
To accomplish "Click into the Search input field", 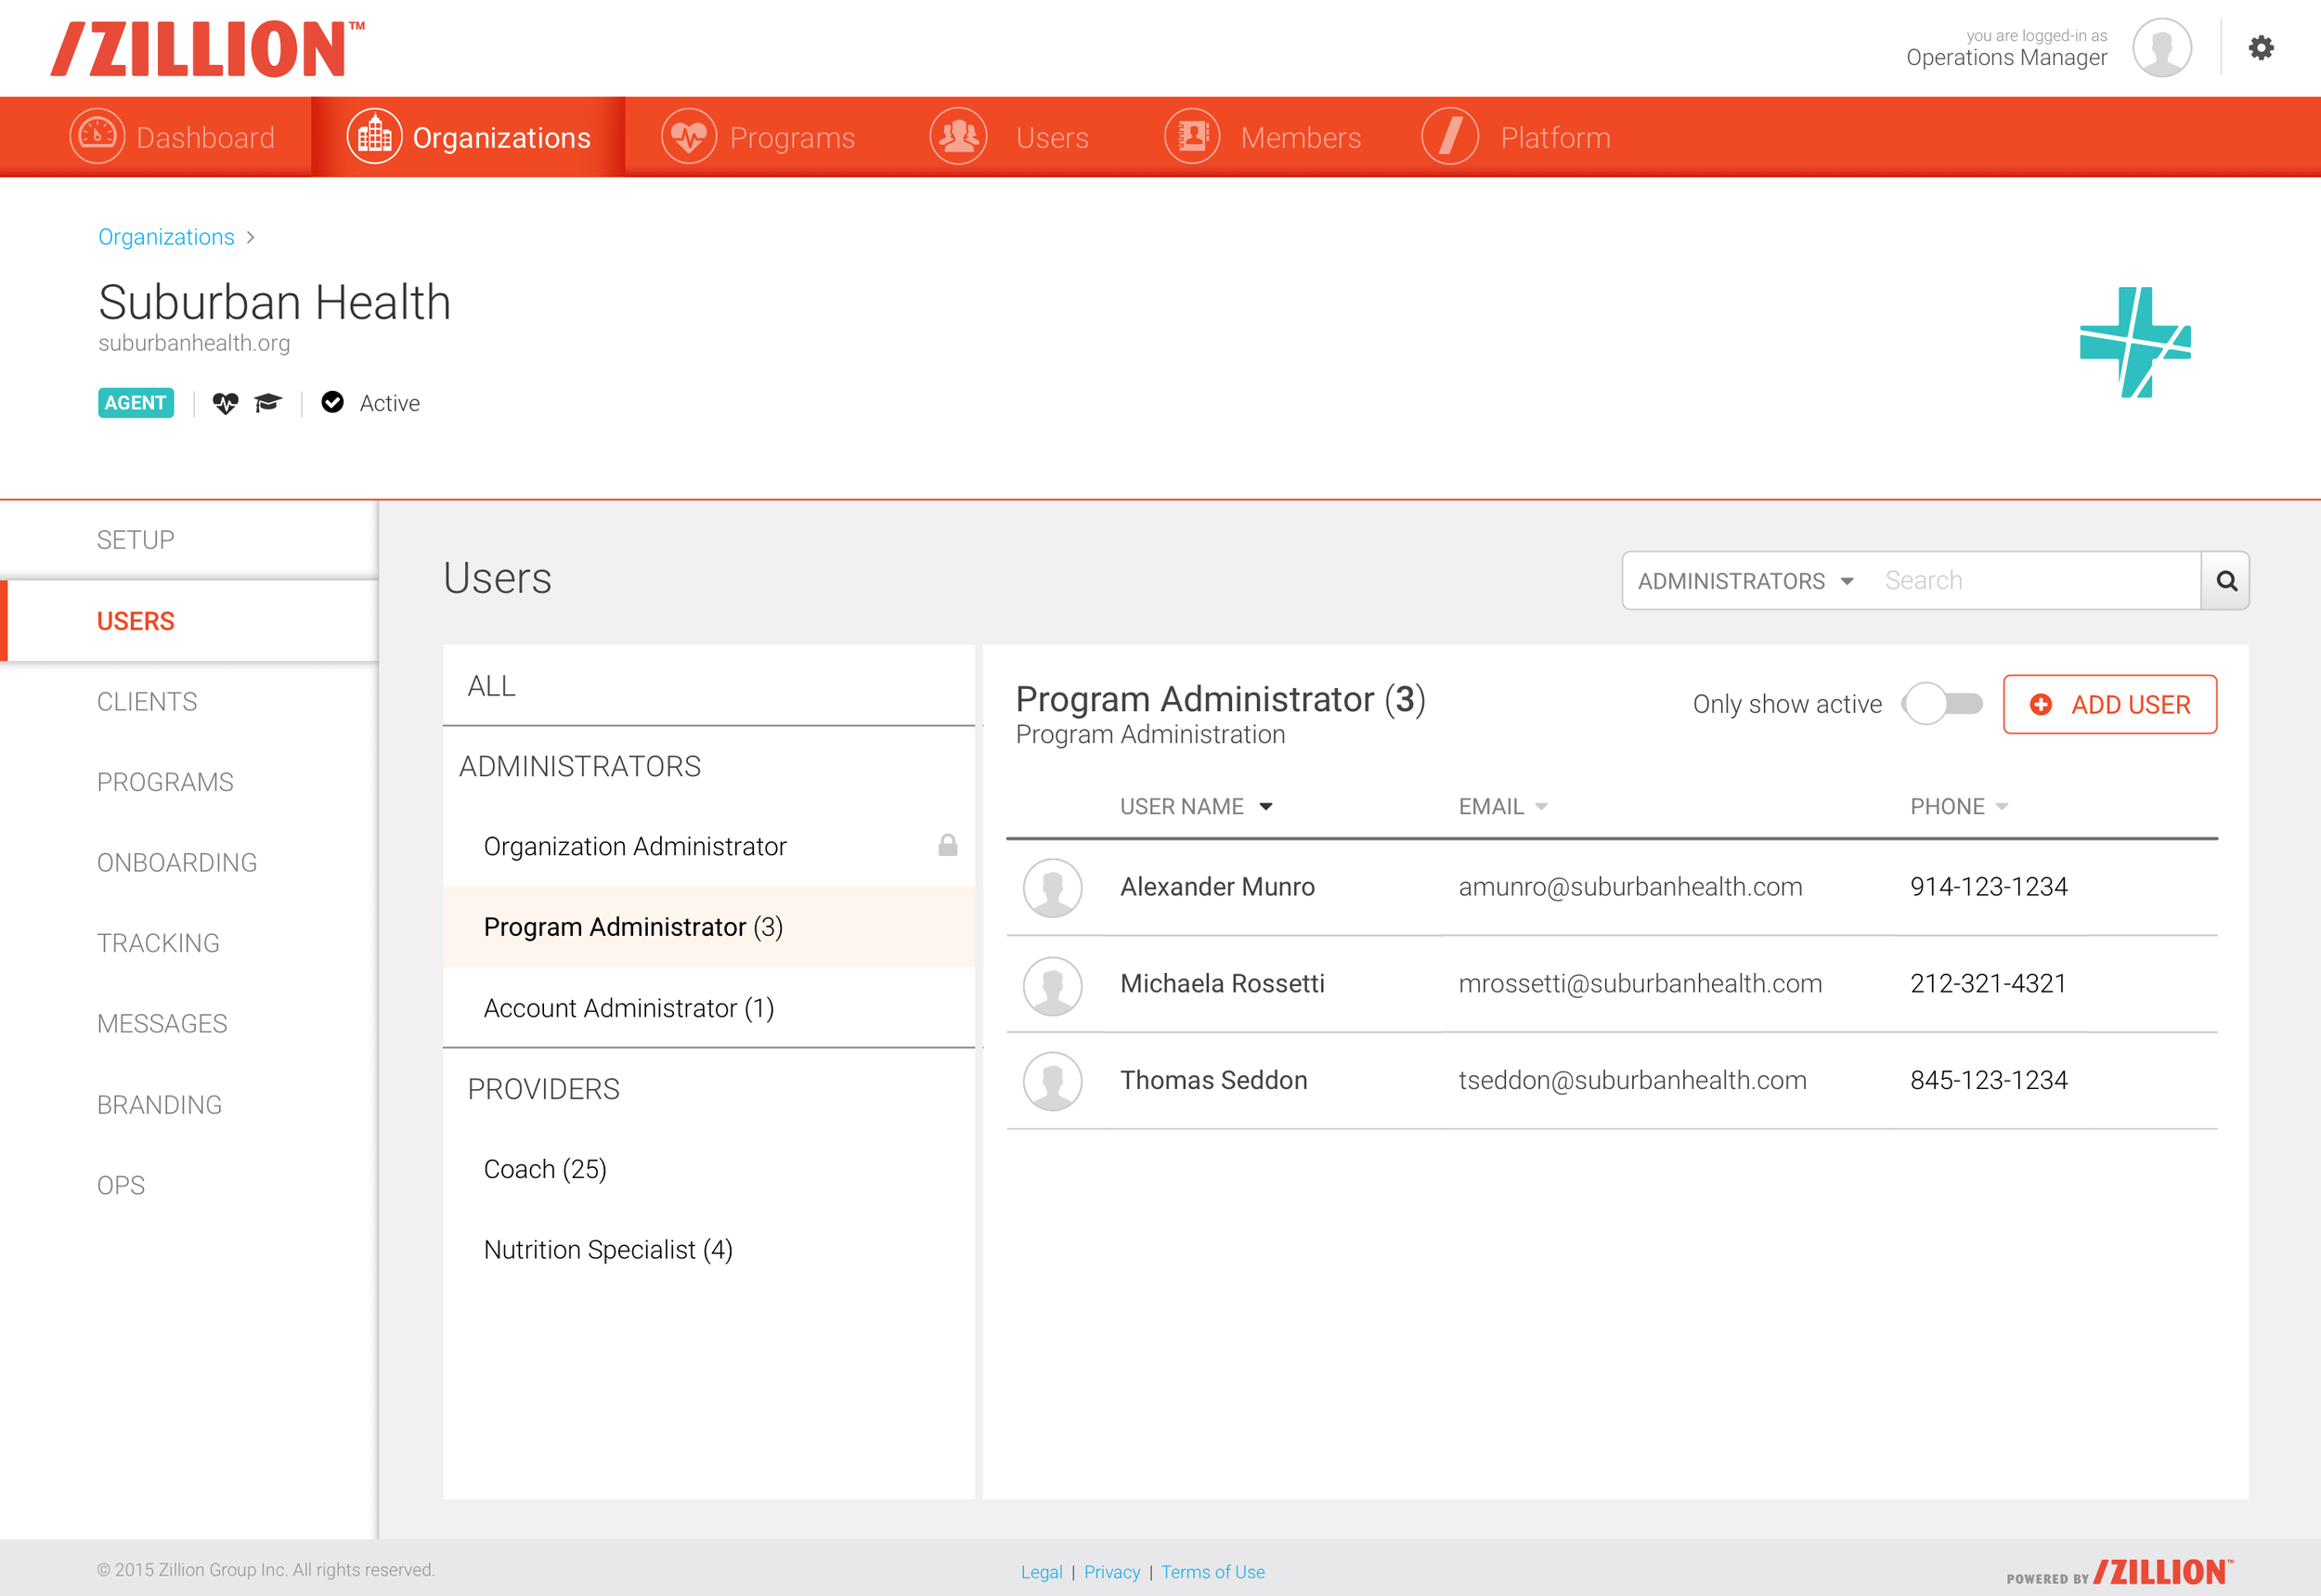I will (2030, 581).
